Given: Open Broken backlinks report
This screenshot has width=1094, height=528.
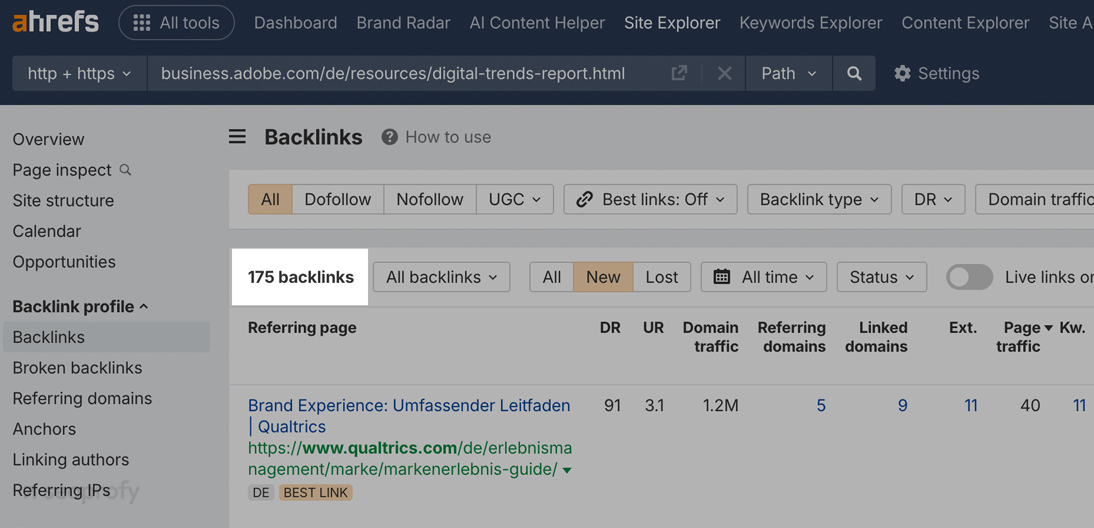Looking at the screenshot, I should 77,368.
